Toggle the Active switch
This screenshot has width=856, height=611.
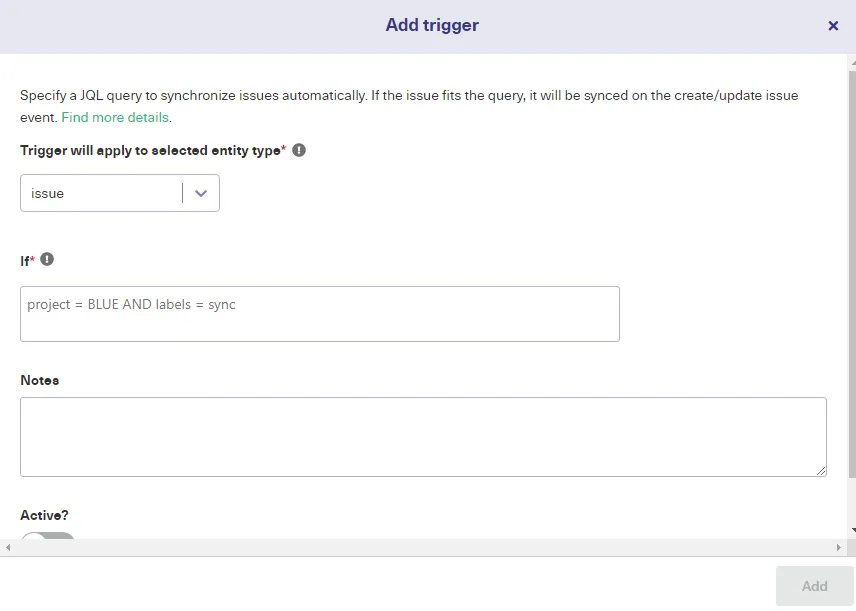click(x=47, y=538)
